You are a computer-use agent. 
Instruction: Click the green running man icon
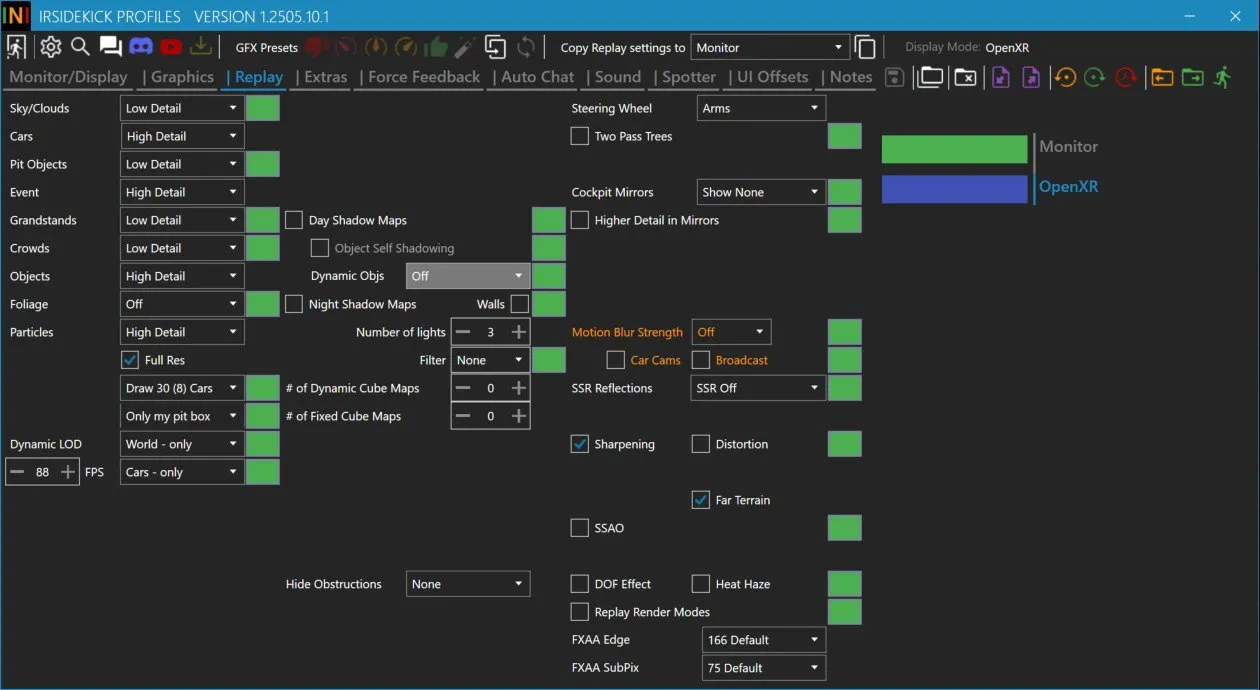[x=1222, y=77]
